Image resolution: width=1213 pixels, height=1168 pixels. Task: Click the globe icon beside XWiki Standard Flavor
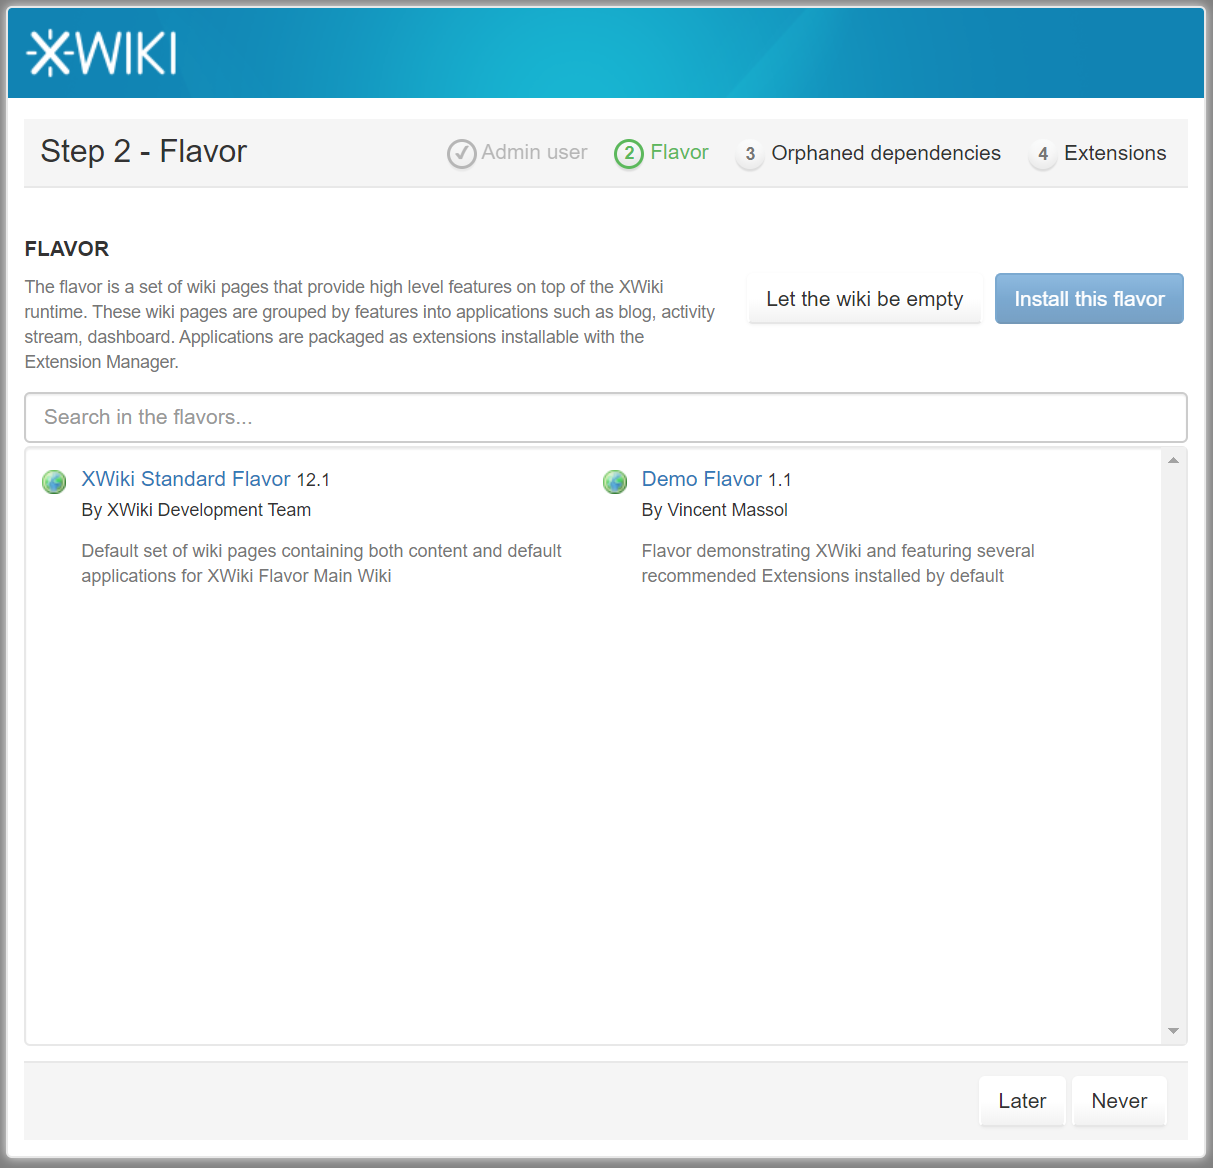(54, 482)
